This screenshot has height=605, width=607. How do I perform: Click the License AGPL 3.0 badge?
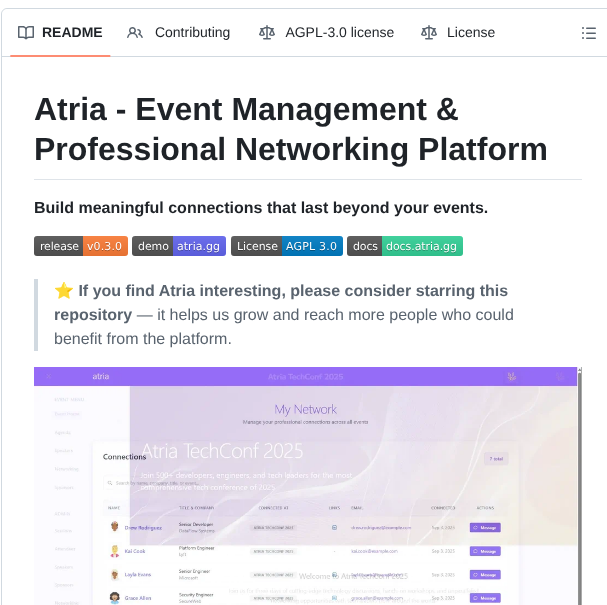(286, 246)
